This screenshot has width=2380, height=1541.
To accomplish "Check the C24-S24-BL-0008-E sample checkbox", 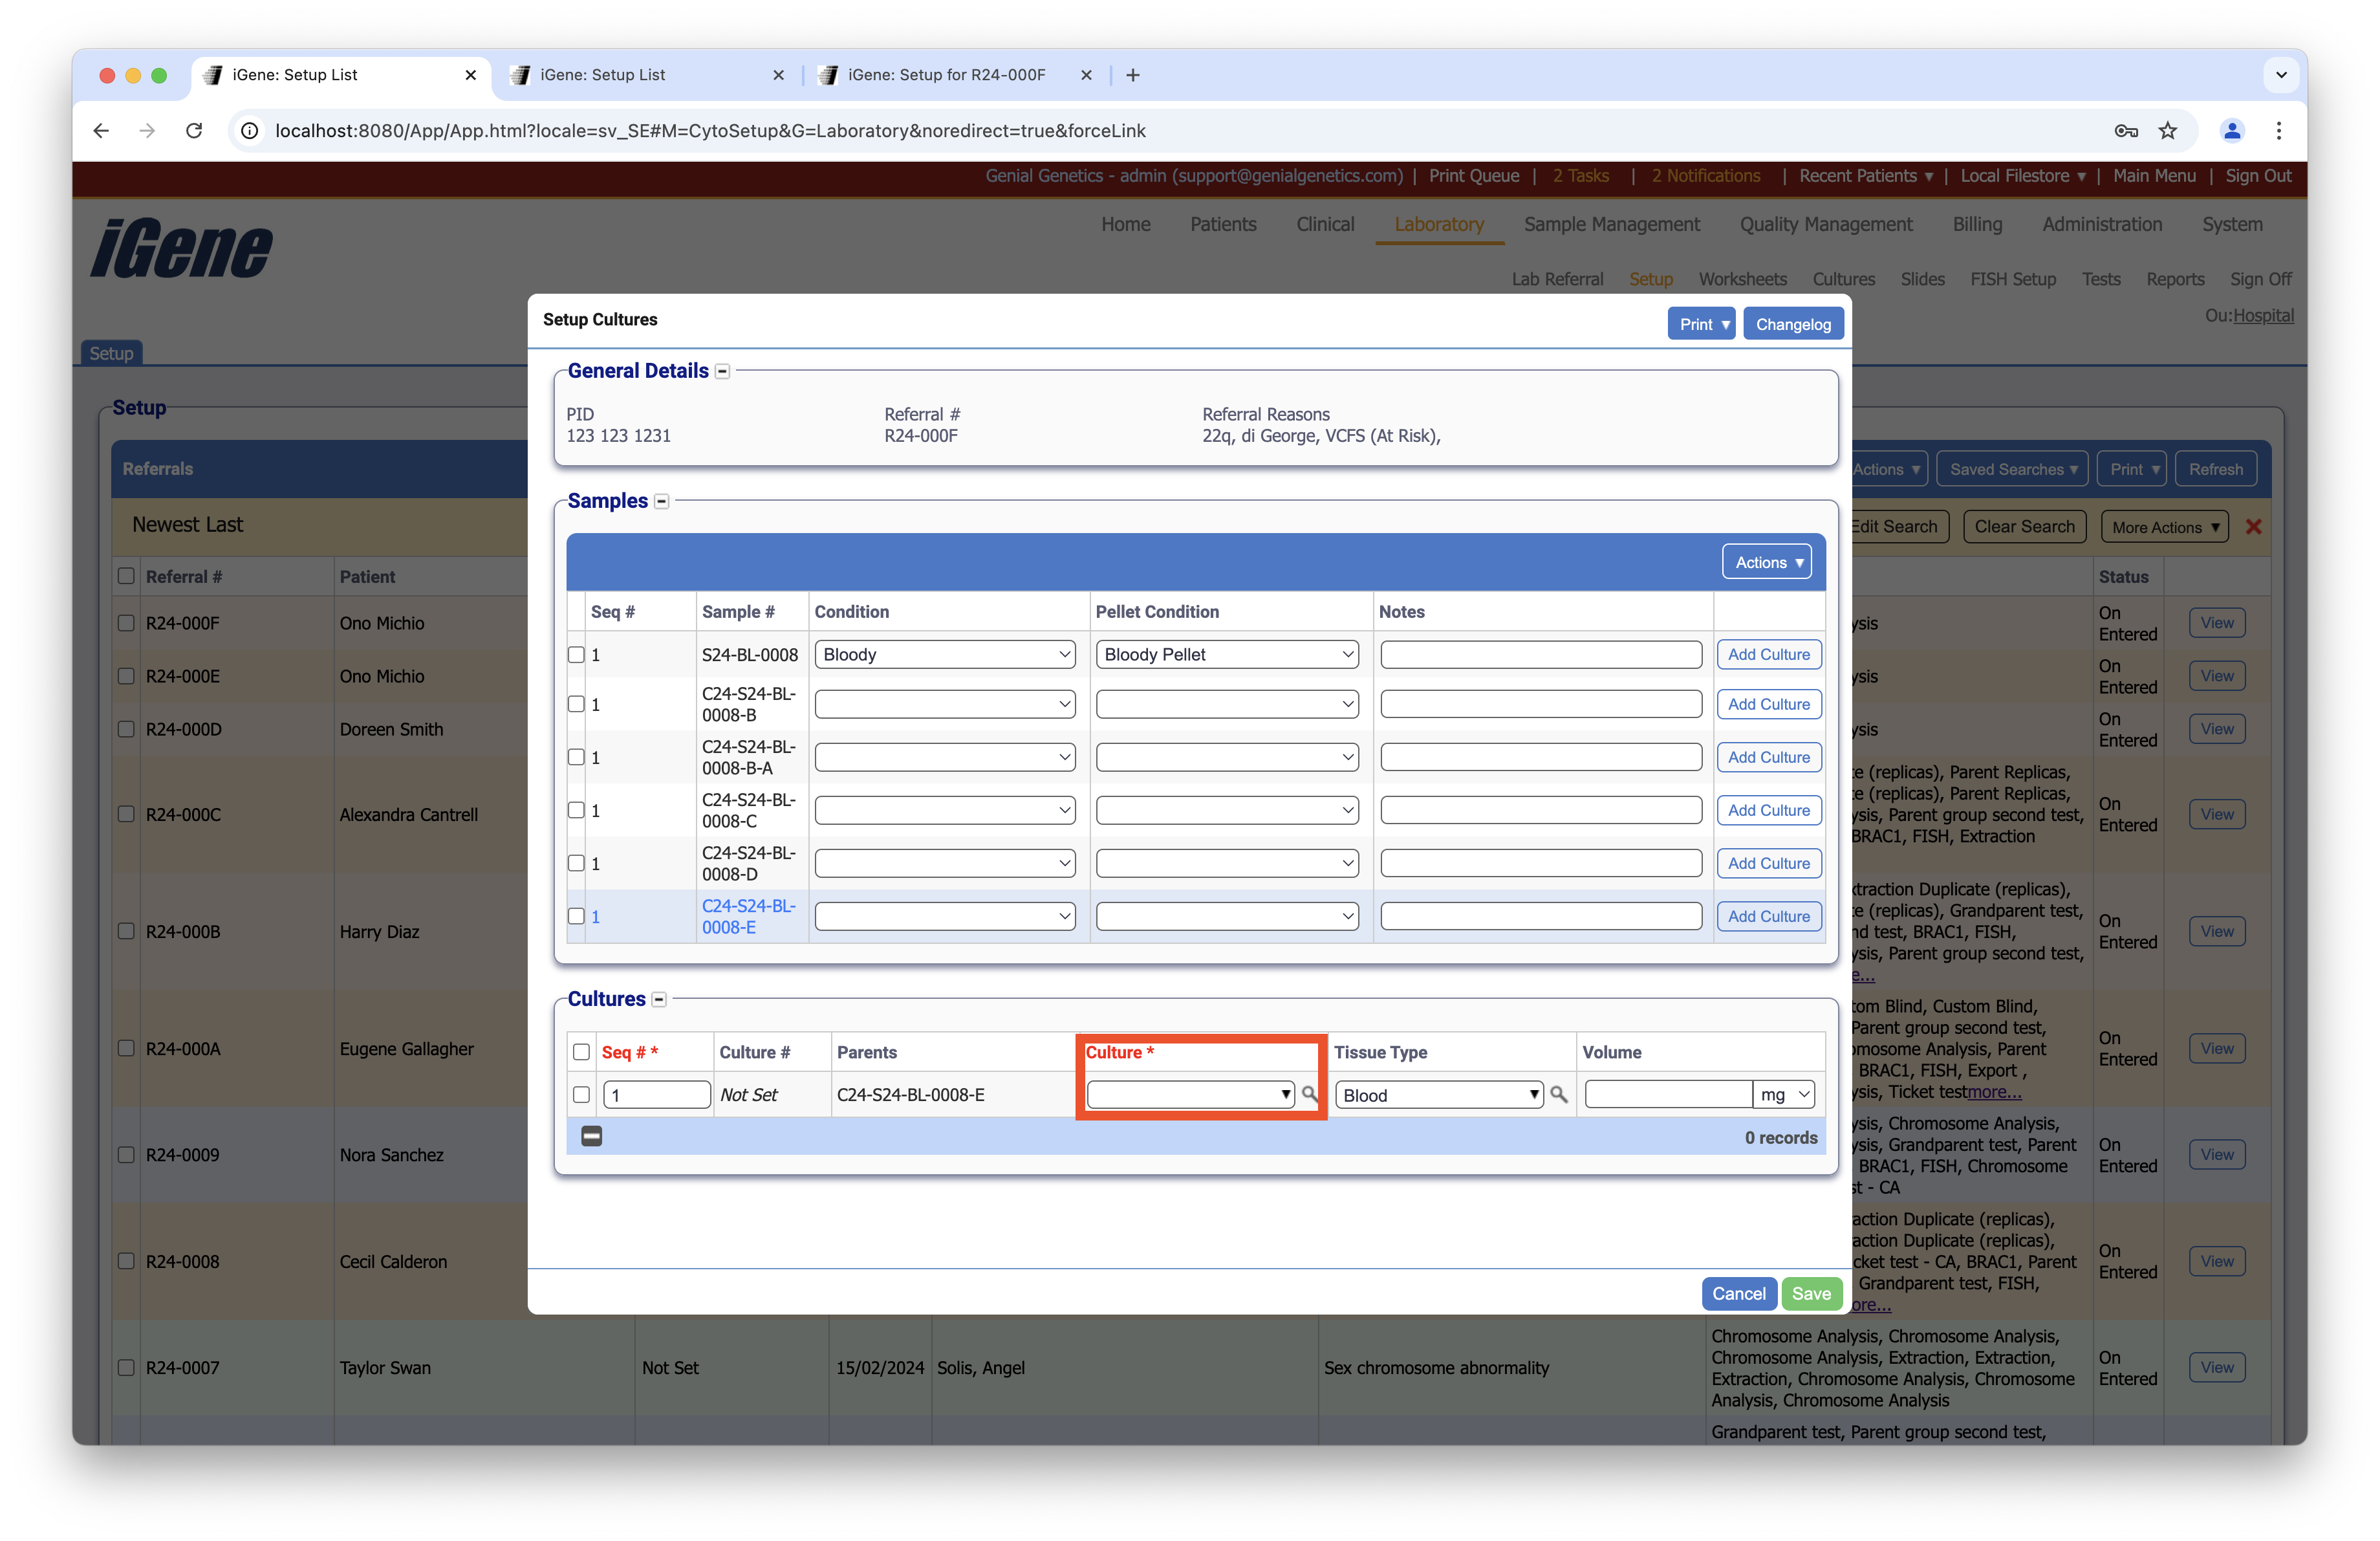I will coord(576,916).
